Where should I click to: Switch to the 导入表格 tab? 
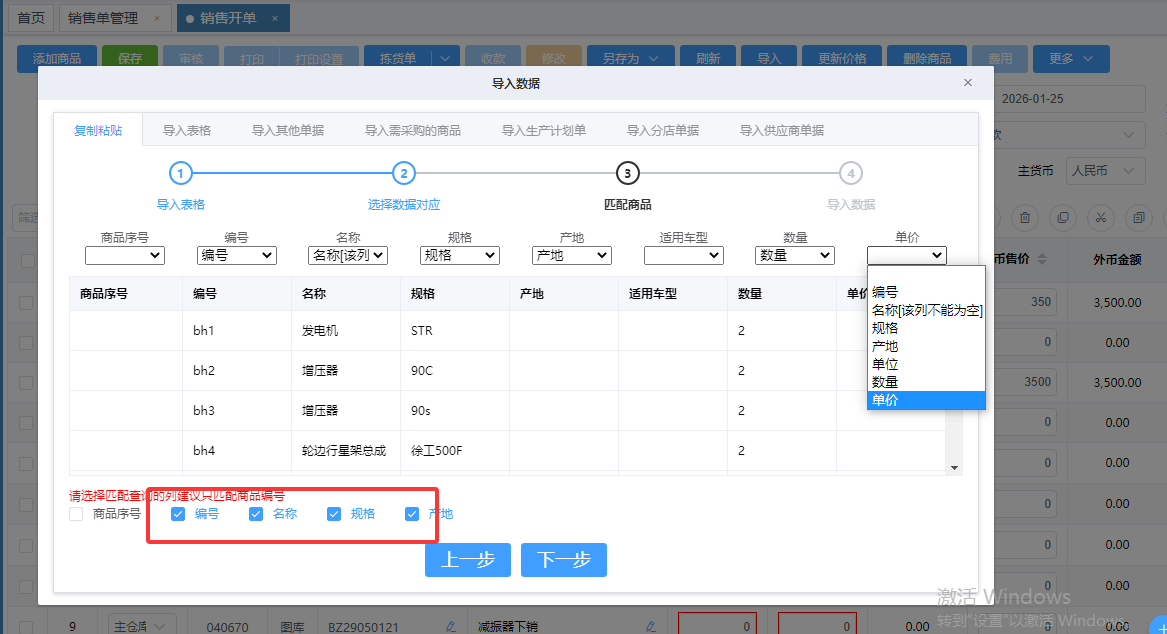tap(186, 130)
